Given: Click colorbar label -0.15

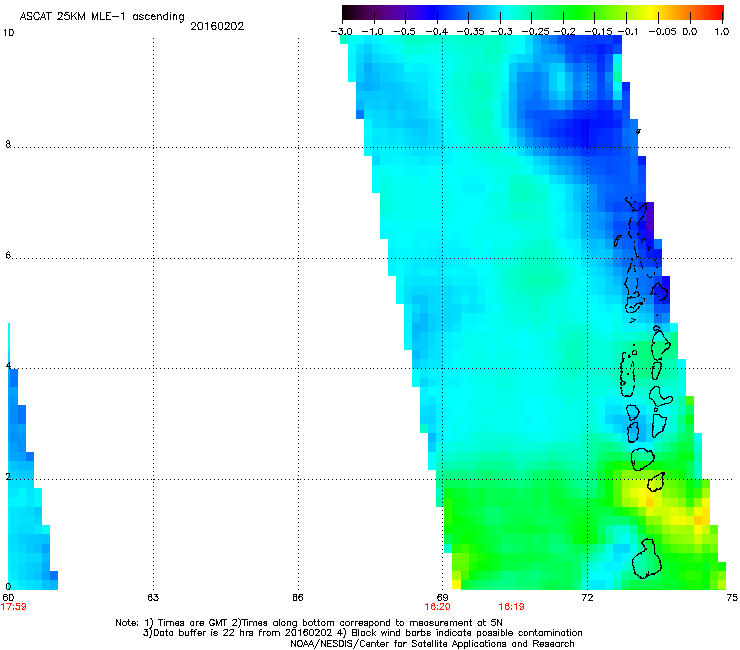Looking at the screenshot, I should [x=598, y=32].
